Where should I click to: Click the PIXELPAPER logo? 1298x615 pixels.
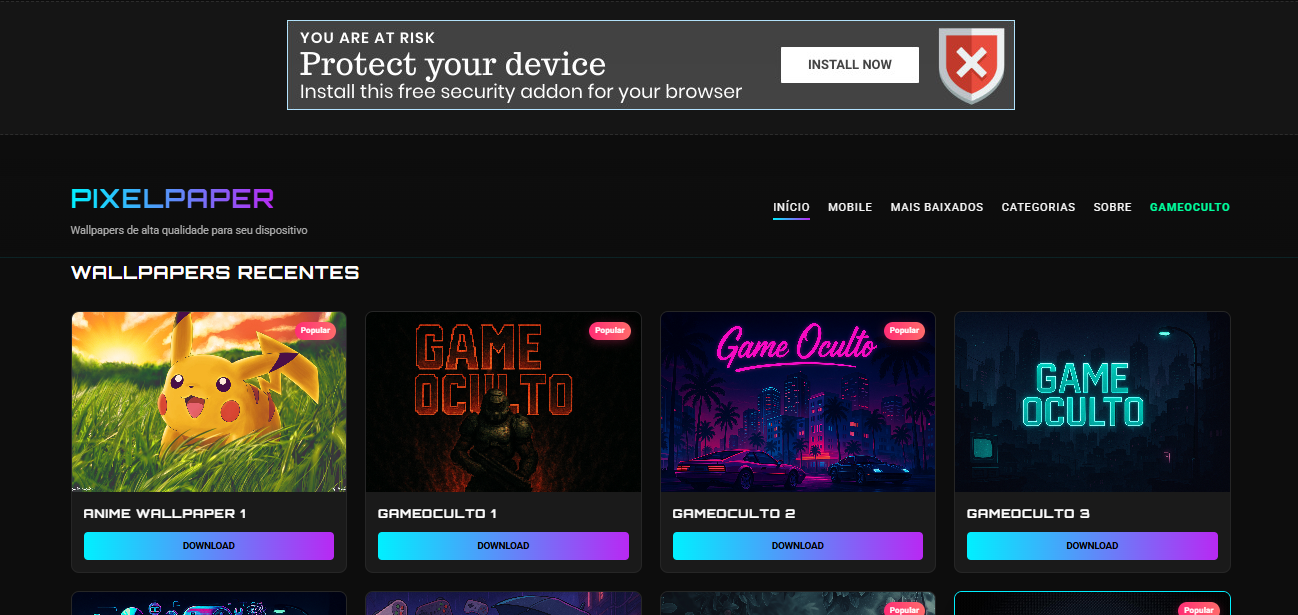click(x=172, y=199)
